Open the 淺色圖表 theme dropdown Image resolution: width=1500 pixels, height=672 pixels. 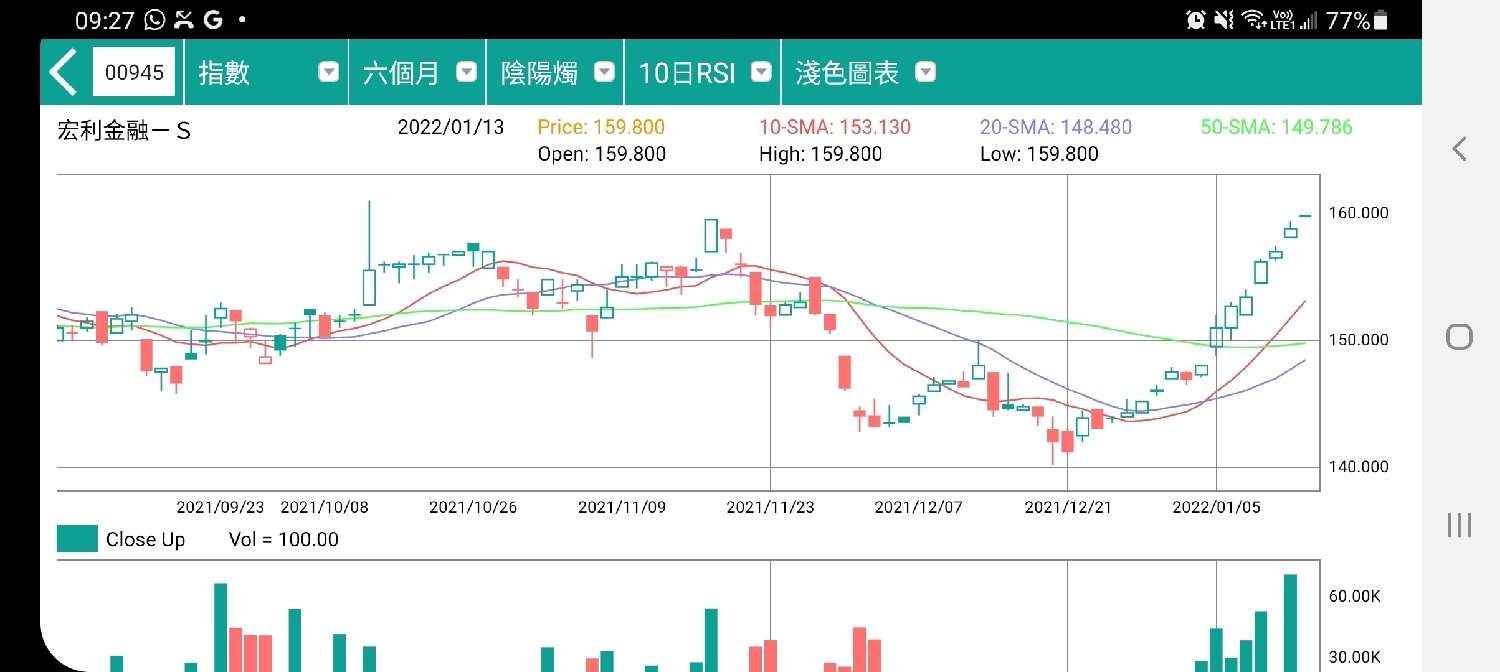coord(863,73)
